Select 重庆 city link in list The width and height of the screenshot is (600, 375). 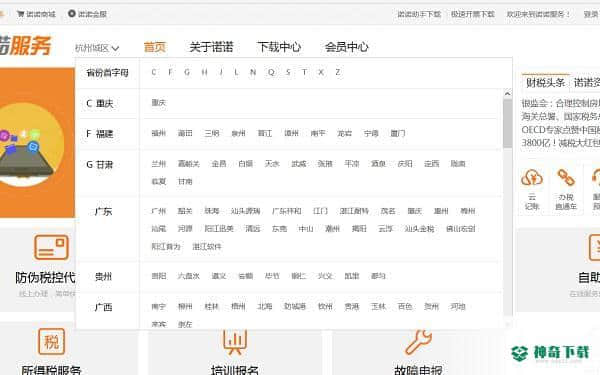[159, 103]
